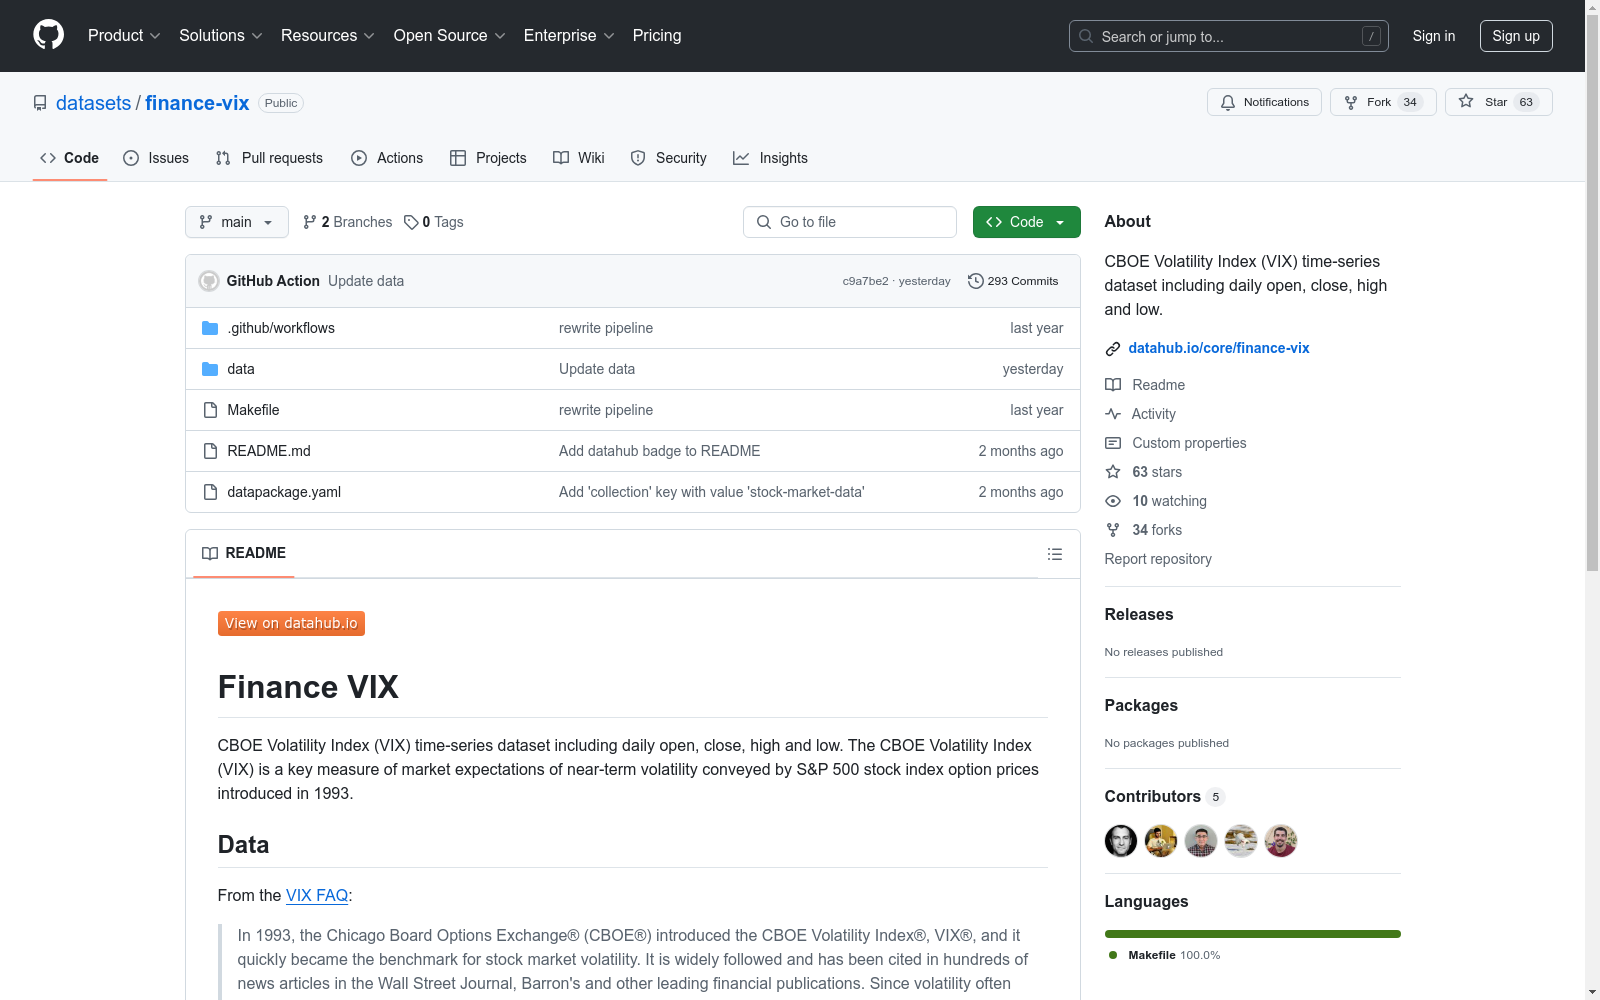Open the Security tab
This screenshot has width=1600, height=1000.
pyautogui.click(x=668, y=158)
